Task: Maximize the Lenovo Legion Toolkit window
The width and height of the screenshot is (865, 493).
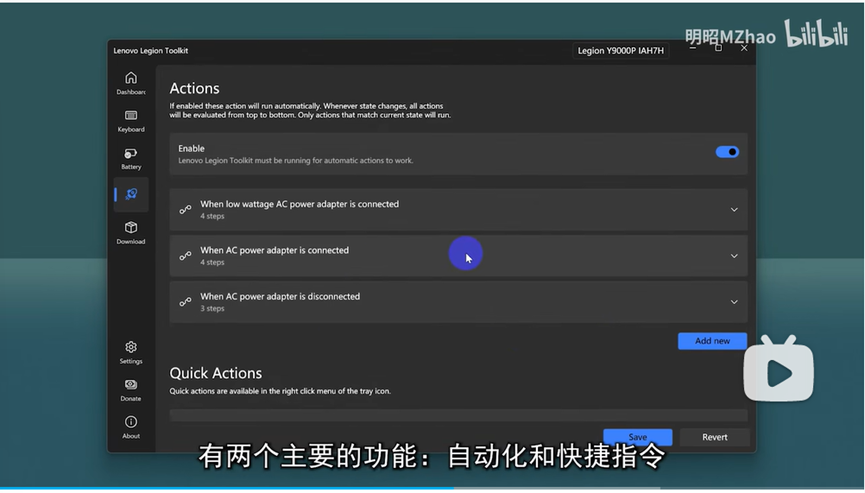Action: pos(718,48)
